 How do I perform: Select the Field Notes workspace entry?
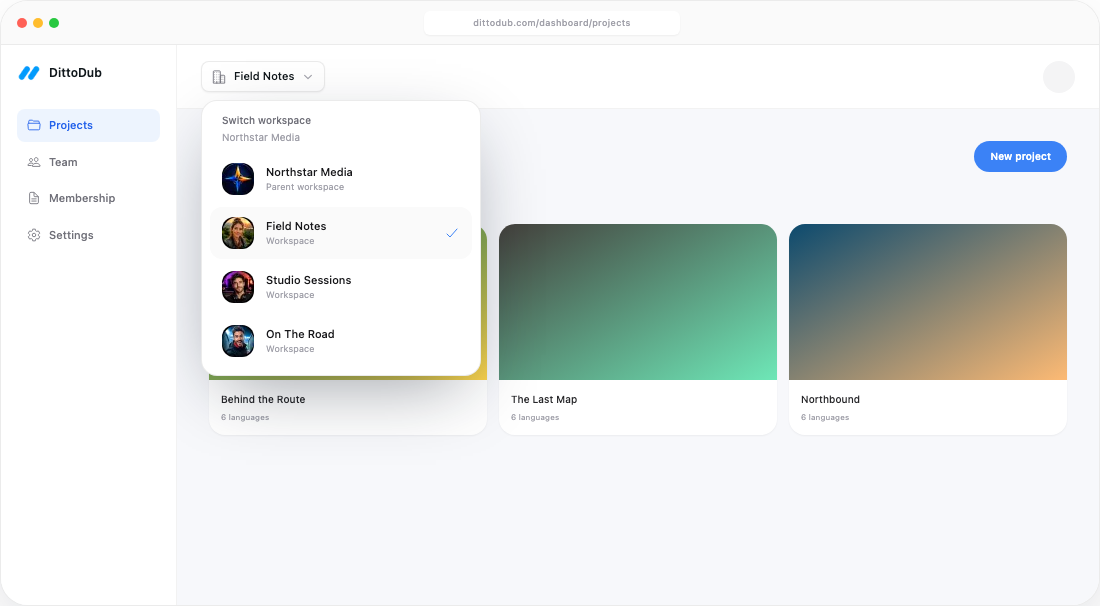pos(341,233)
